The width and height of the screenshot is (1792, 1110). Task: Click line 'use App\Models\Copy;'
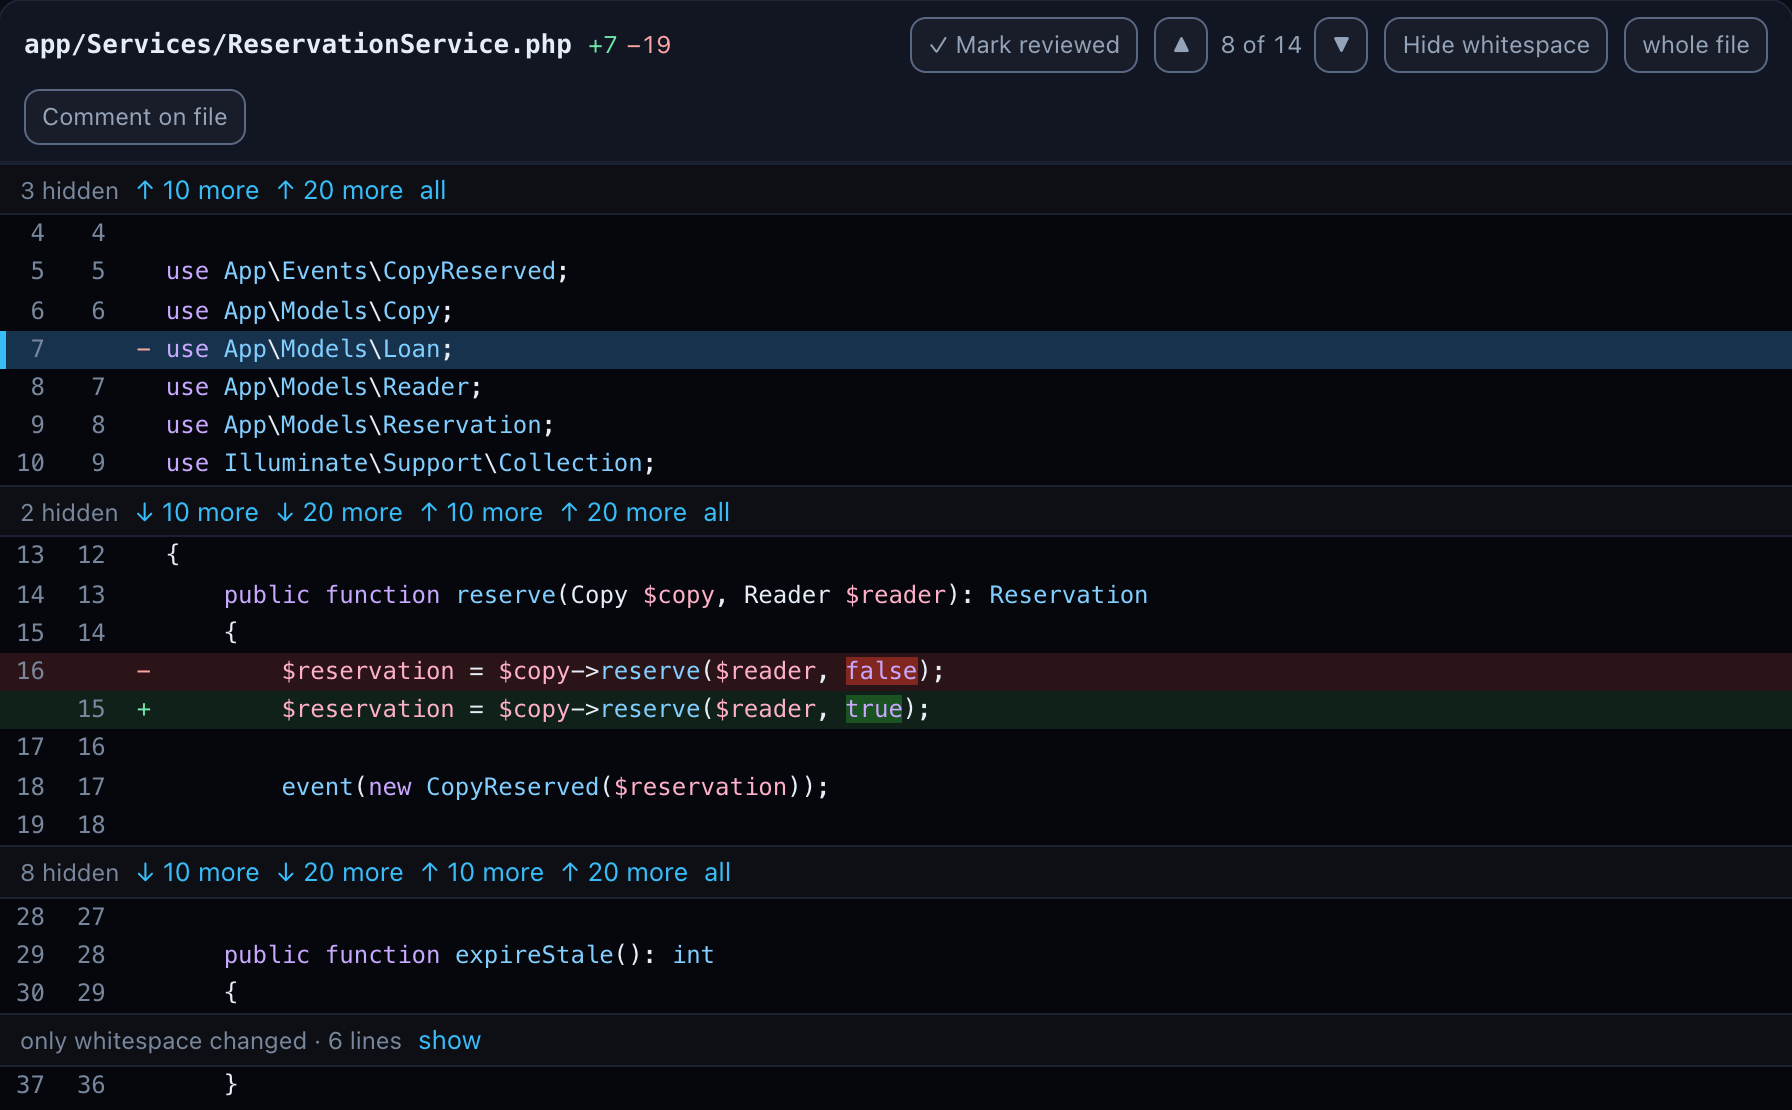[x=896, y=311]
